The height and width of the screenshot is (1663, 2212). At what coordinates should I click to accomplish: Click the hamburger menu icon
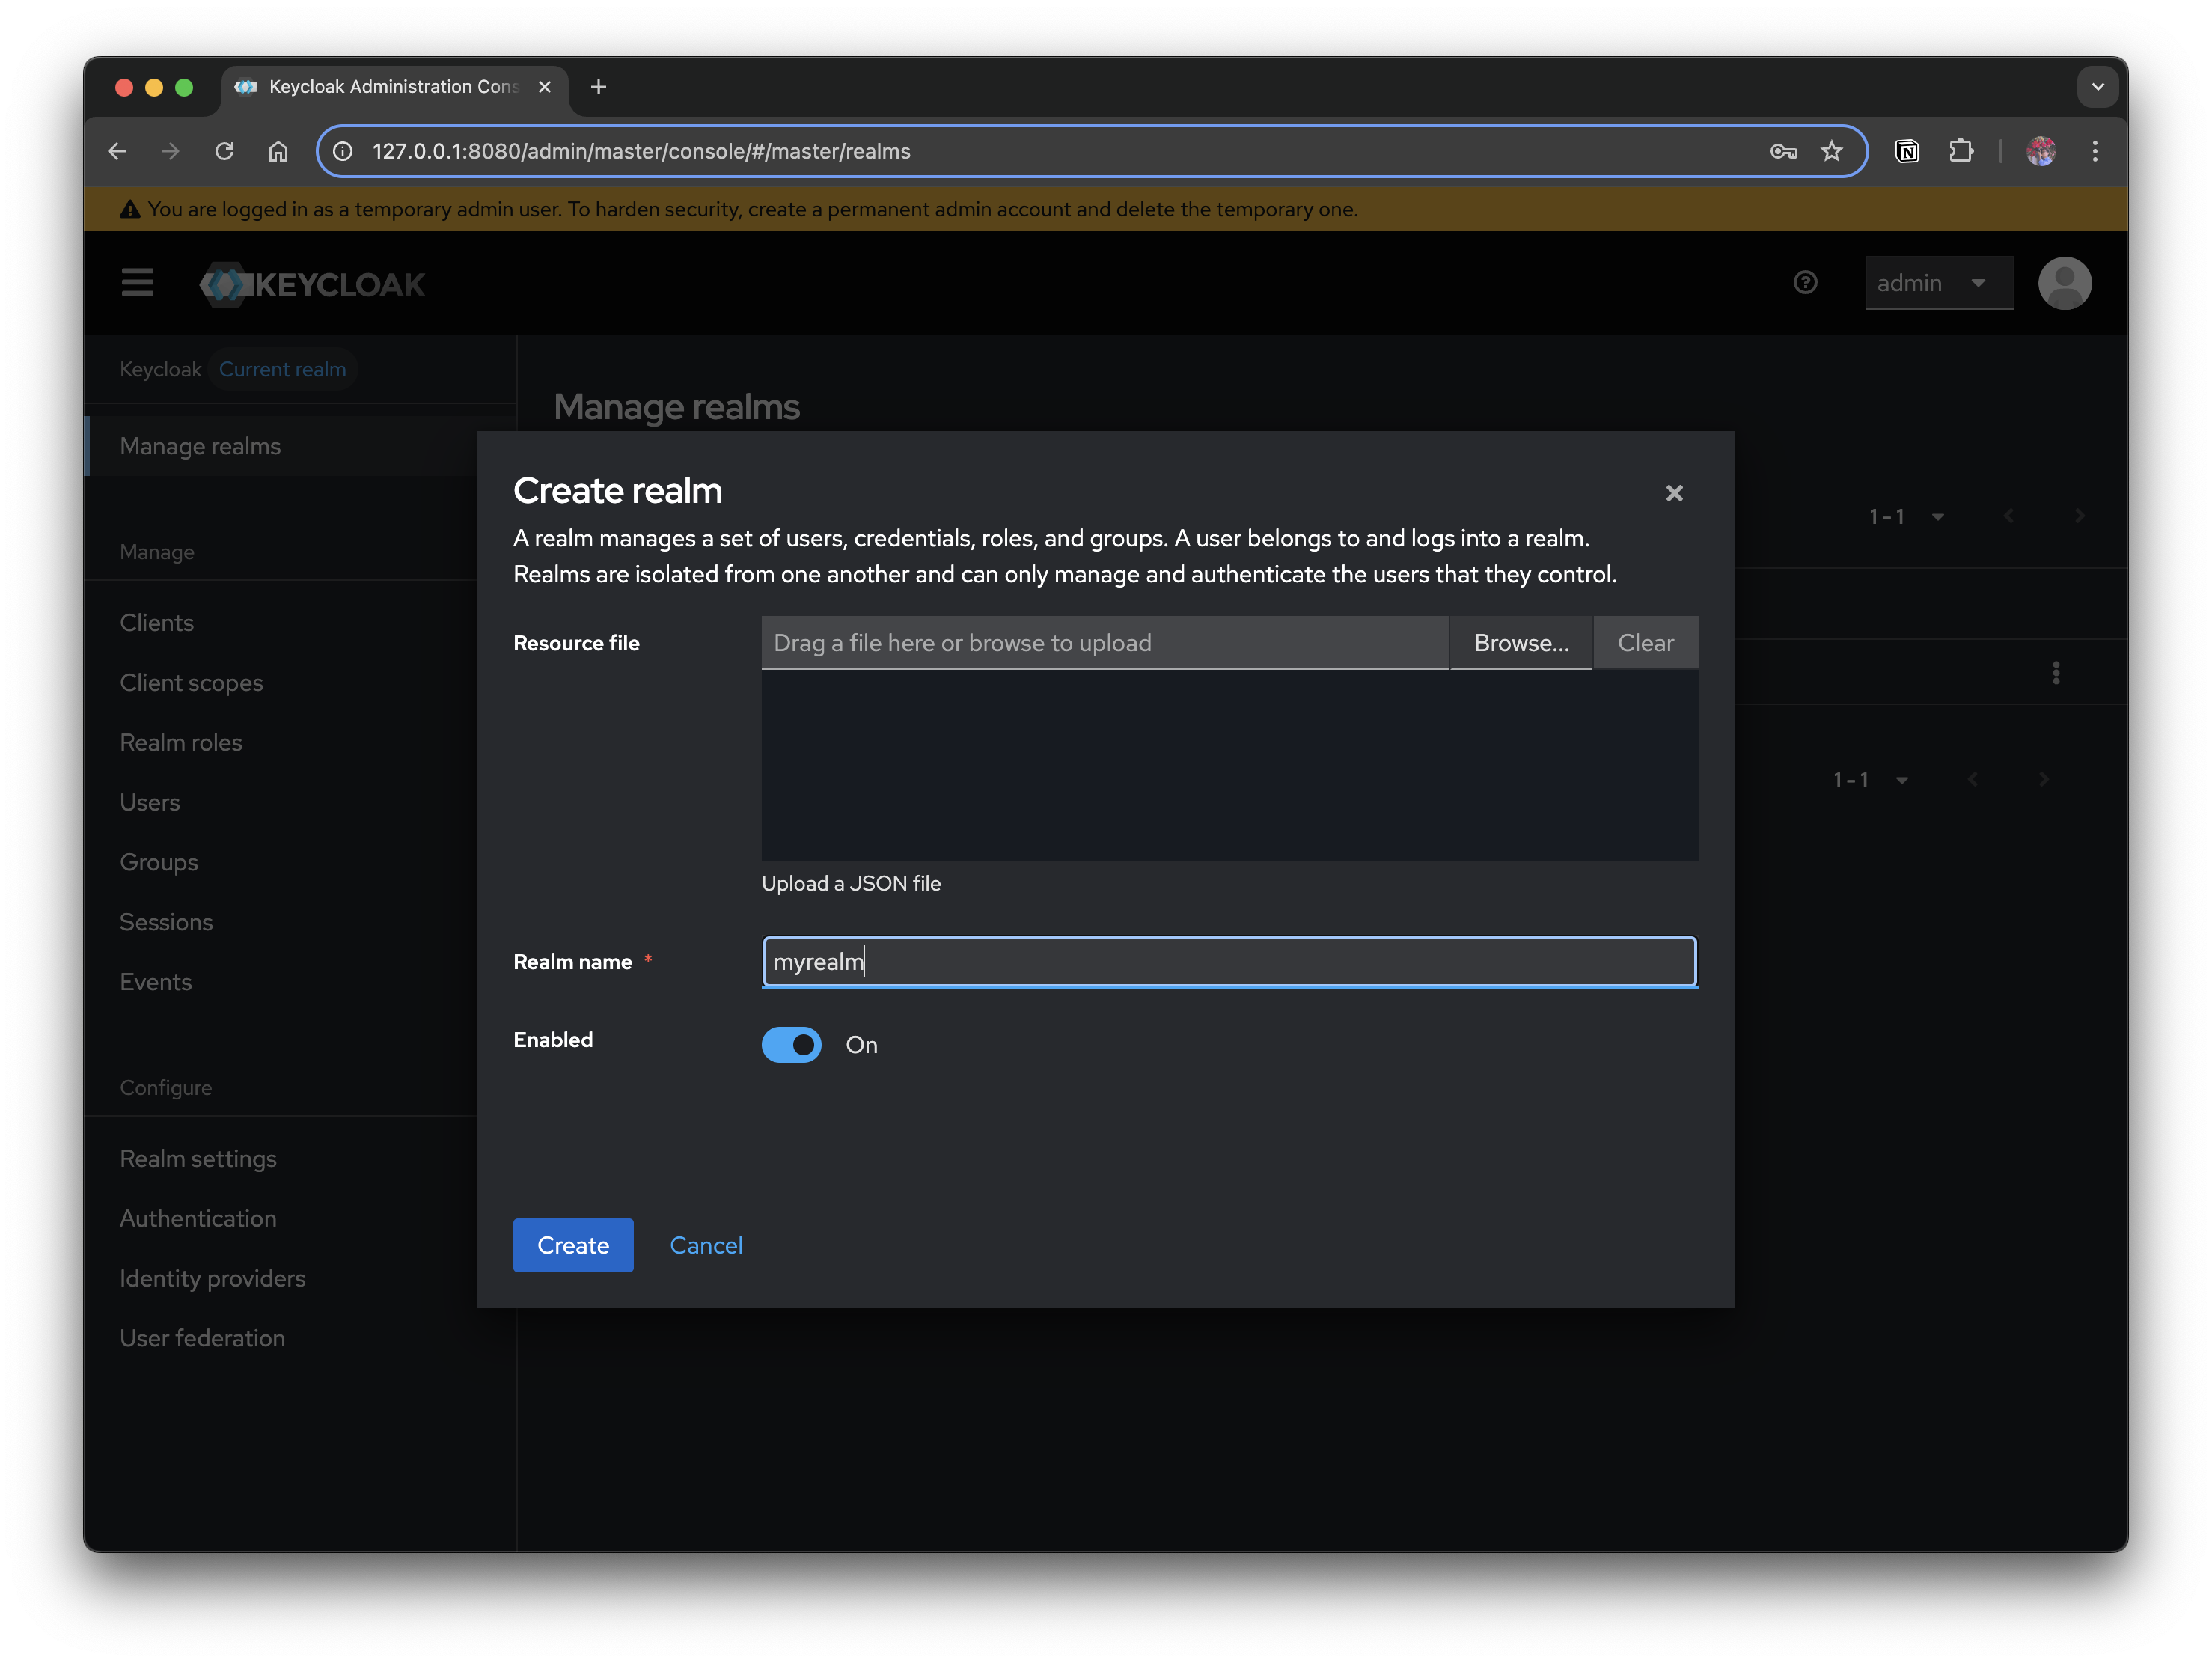click(137, 283)
